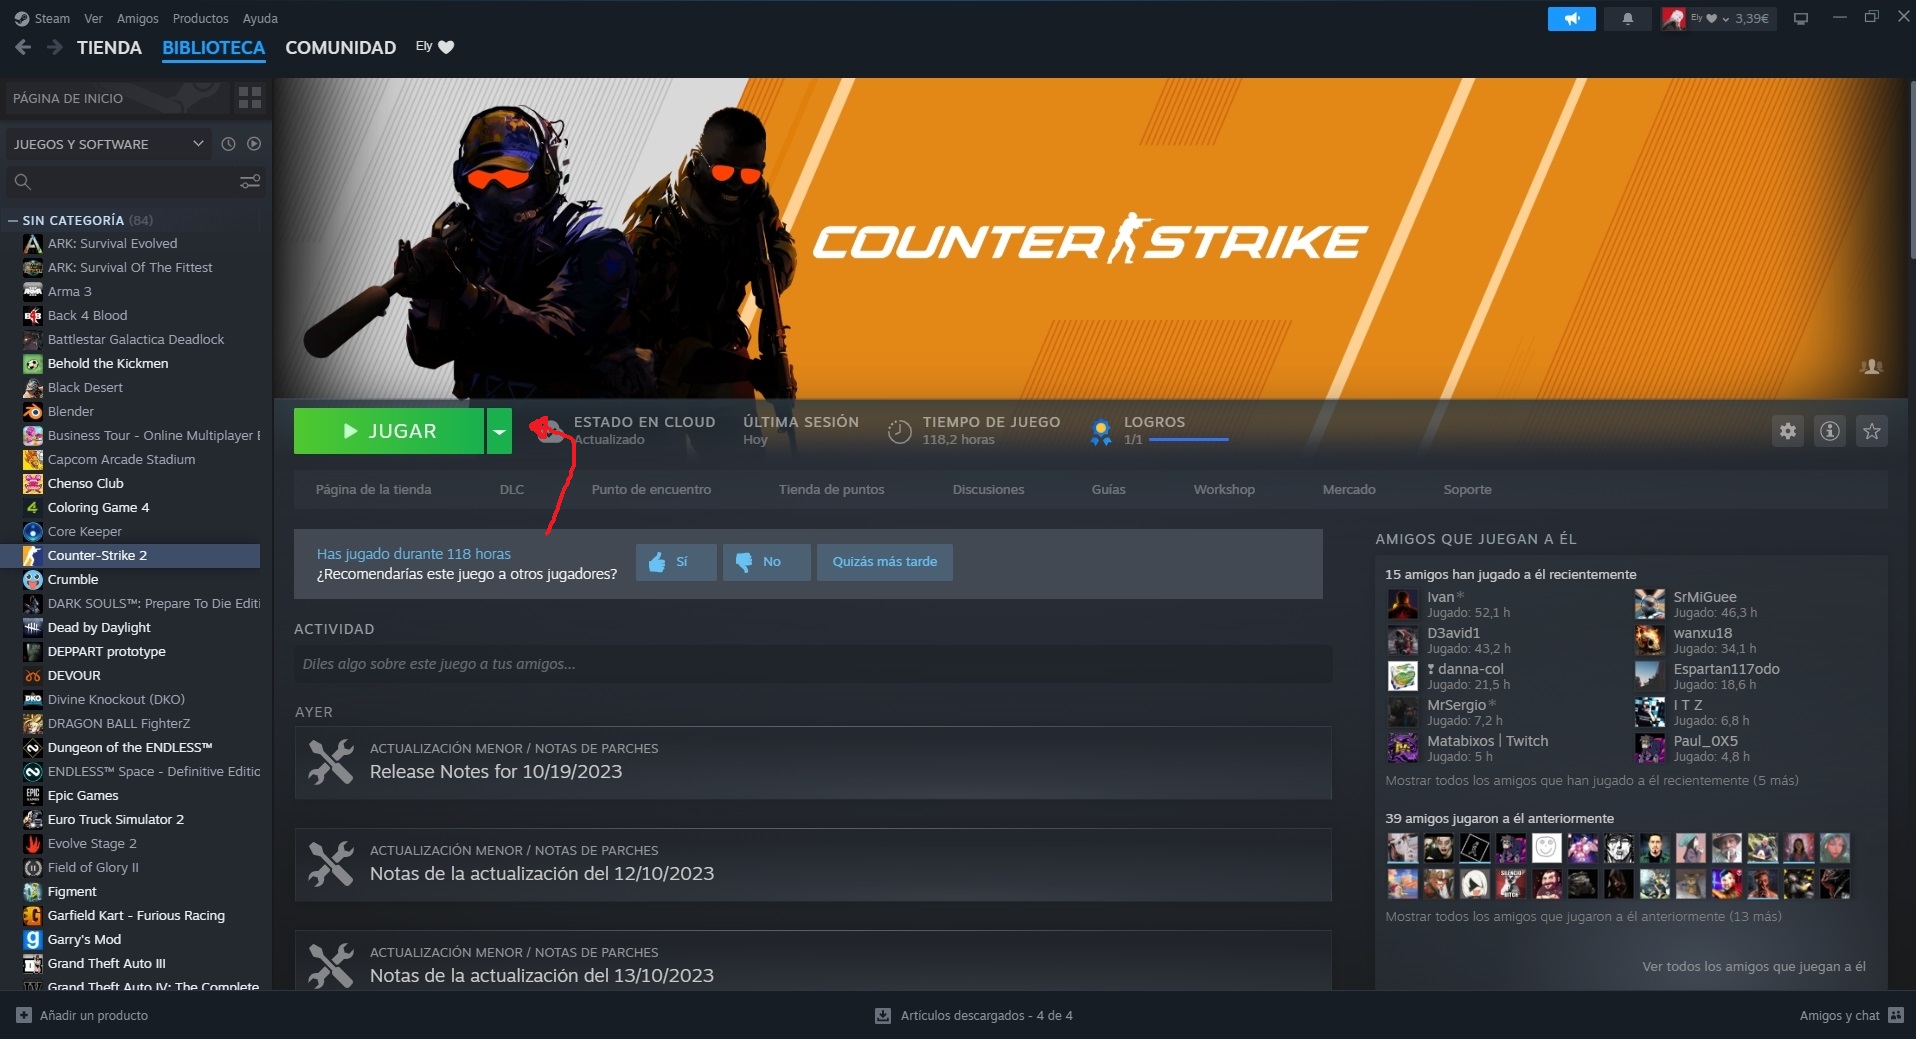
Task: Show all friends who played previously
Action: [x=1583, y=916]
